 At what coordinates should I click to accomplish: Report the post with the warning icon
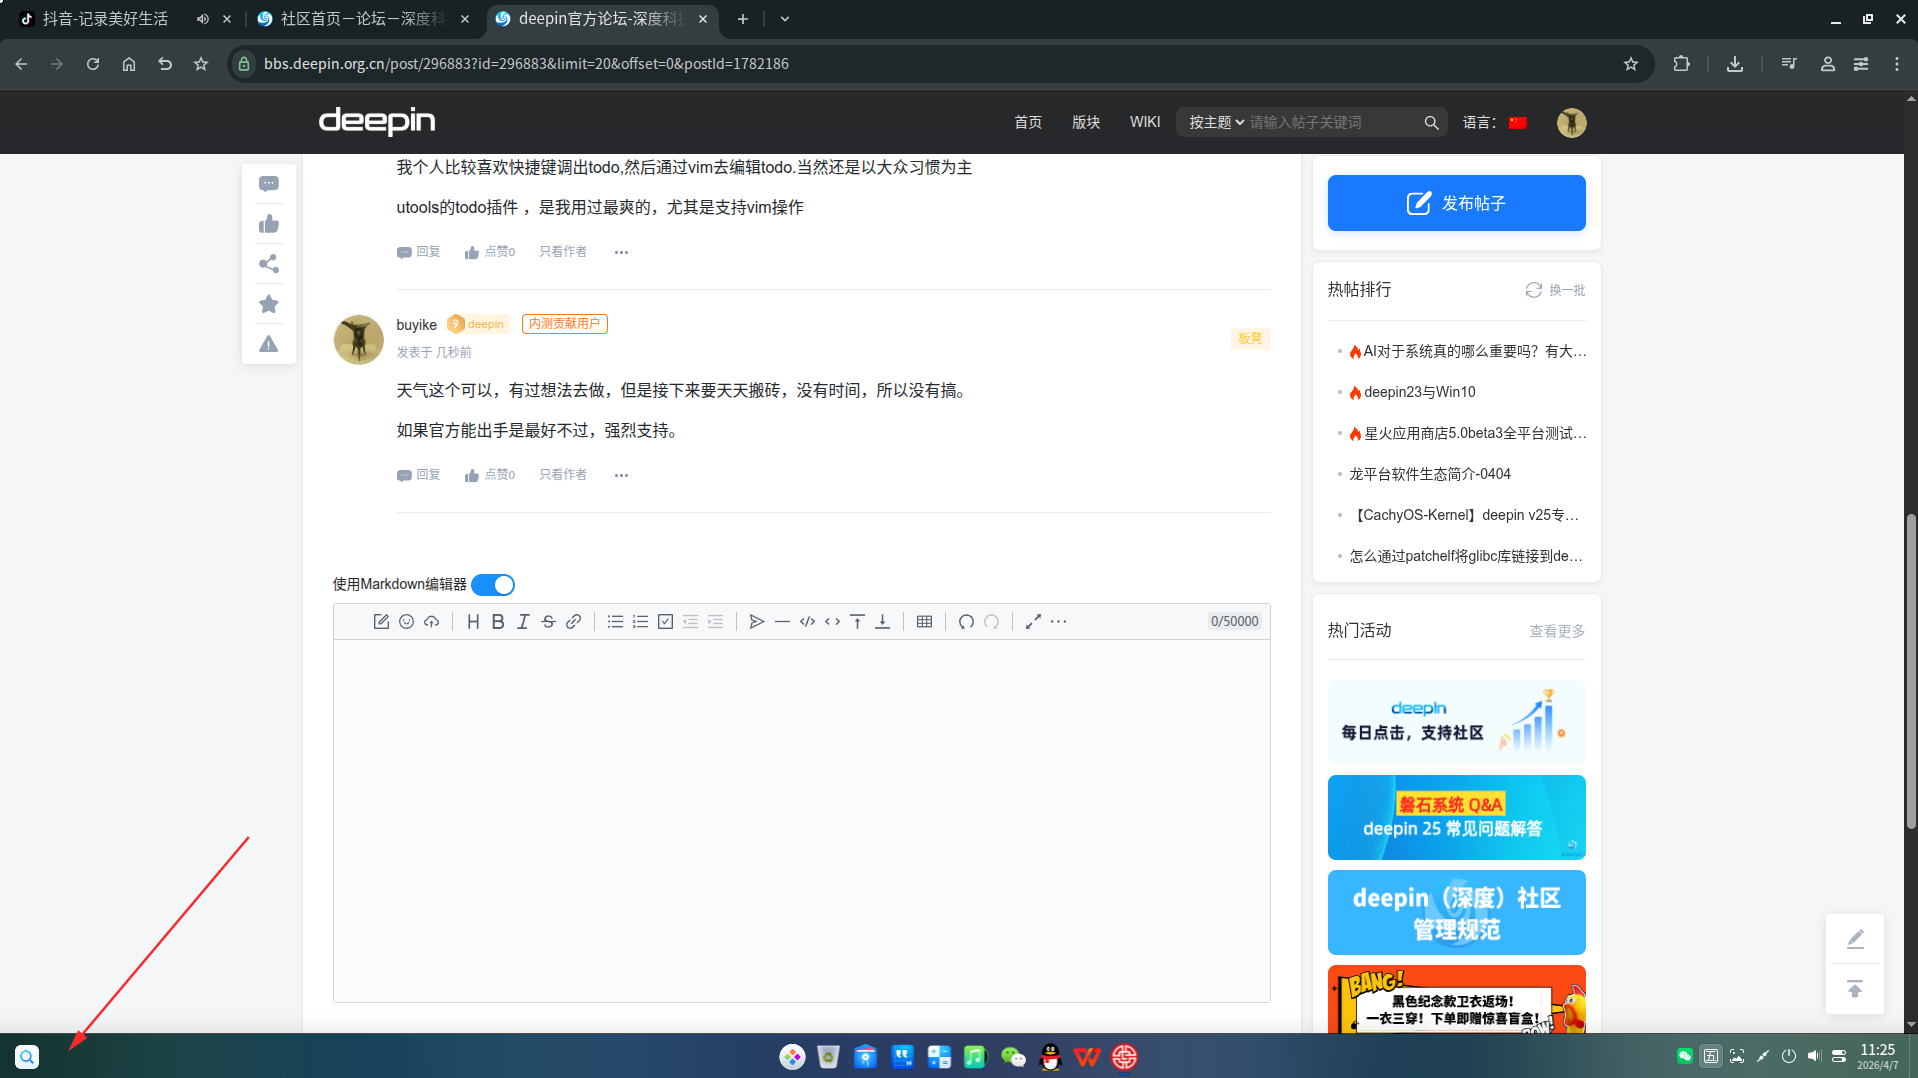point(269,344)
